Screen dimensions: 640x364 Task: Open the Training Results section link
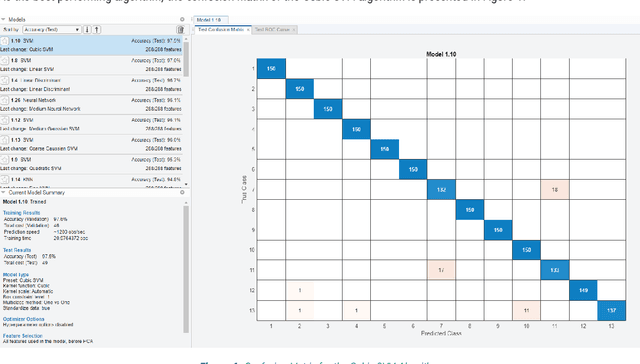[22, 213]
